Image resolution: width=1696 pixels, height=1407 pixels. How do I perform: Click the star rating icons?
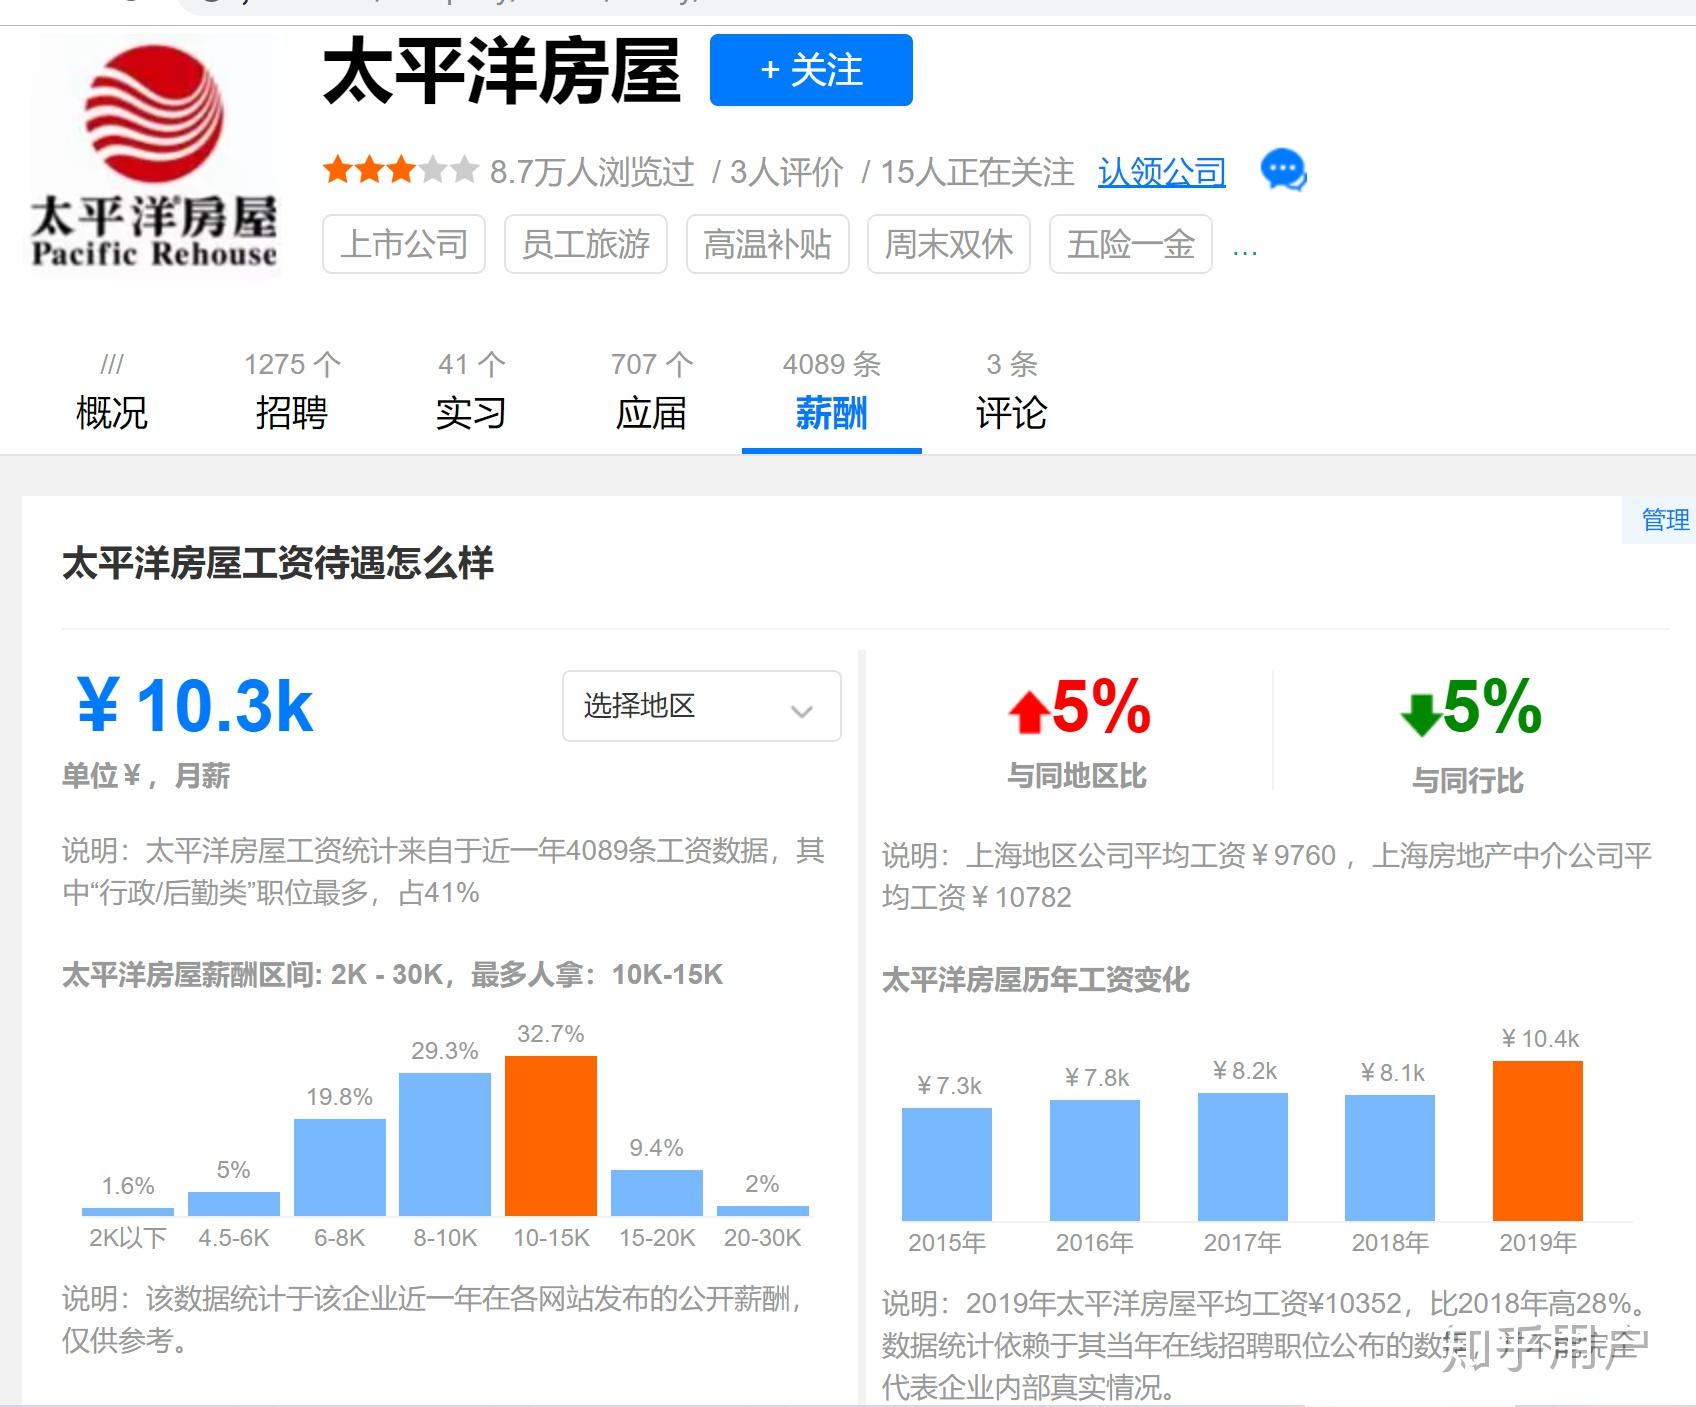pos(400,171)
